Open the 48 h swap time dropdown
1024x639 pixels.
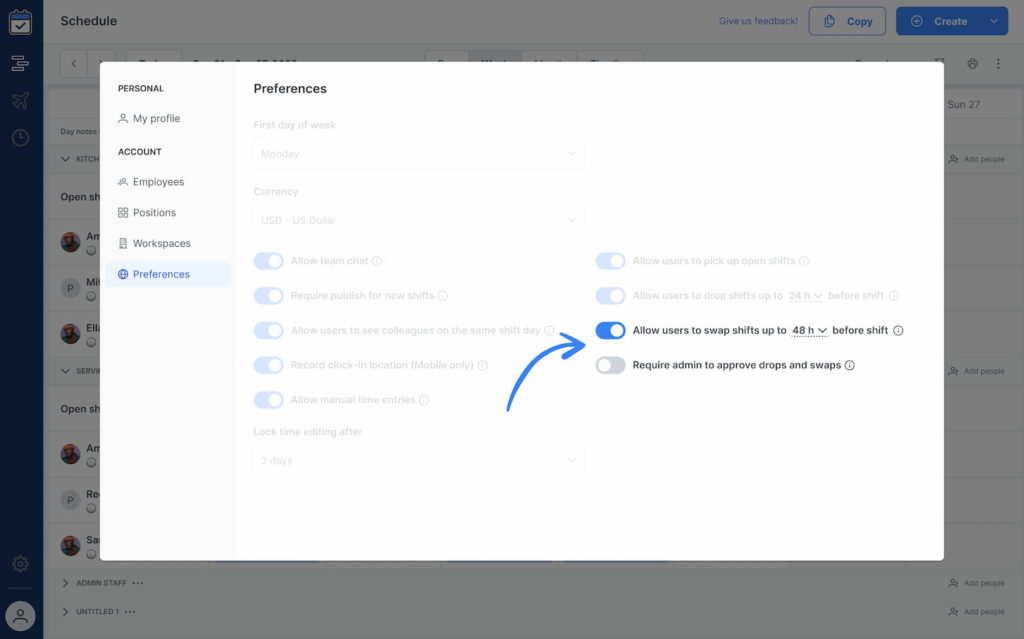tap(809, 331)
